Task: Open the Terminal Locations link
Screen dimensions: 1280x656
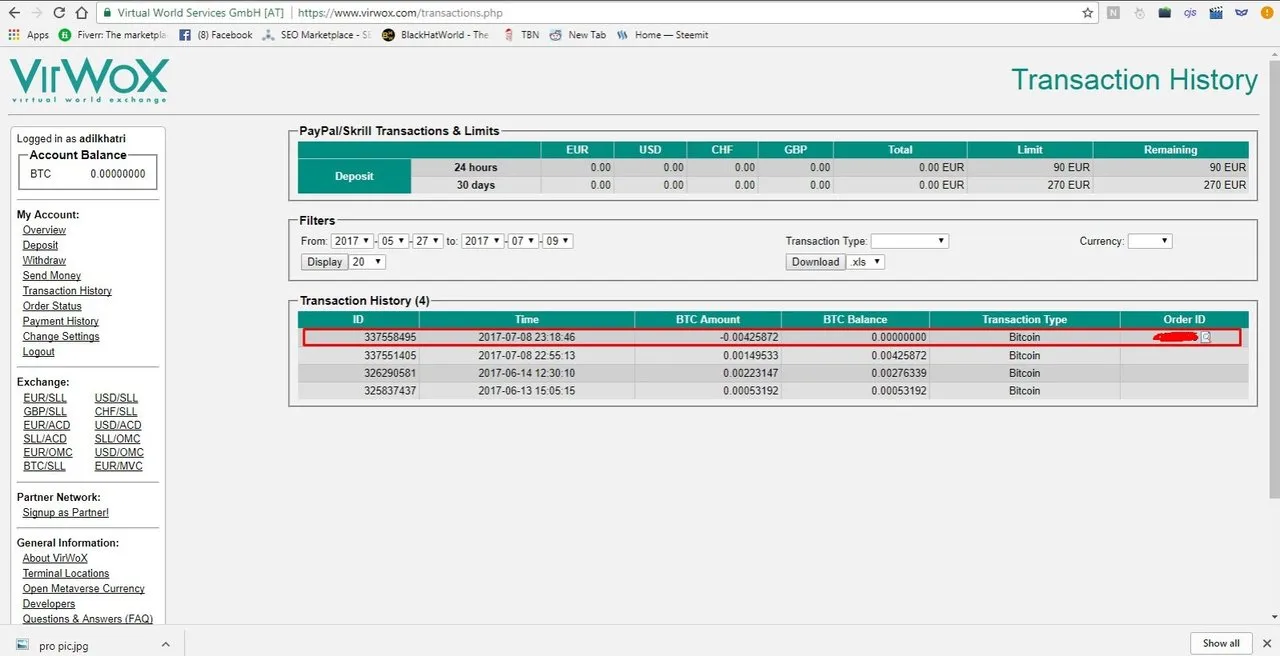Action: 66,573
